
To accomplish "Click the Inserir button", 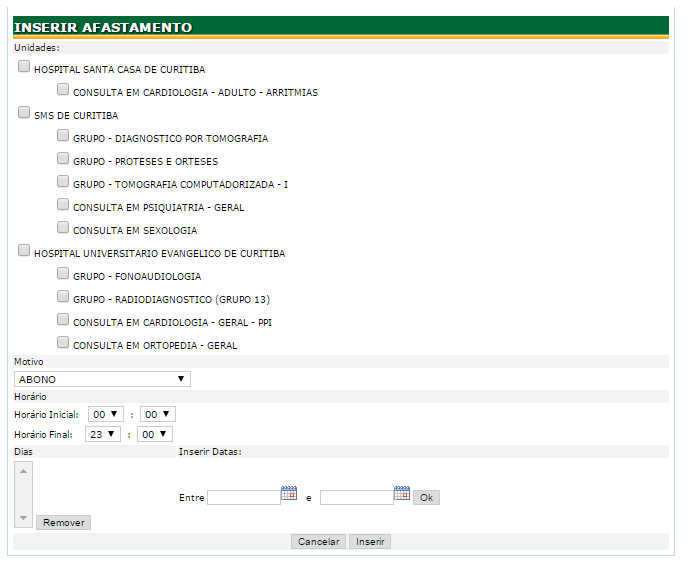I will coord(370,542).
